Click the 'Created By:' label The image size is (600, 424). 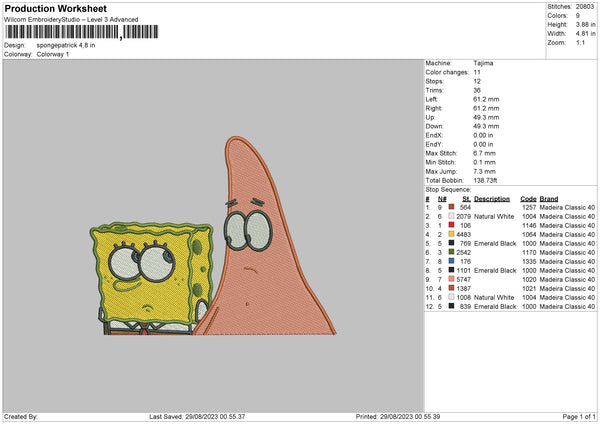click(x=21, y=416)
